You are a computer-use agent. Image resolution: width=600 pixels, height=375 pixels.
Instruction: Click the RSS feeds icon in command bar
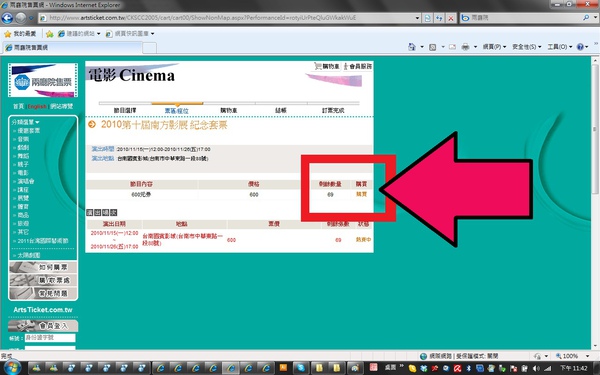432,47
